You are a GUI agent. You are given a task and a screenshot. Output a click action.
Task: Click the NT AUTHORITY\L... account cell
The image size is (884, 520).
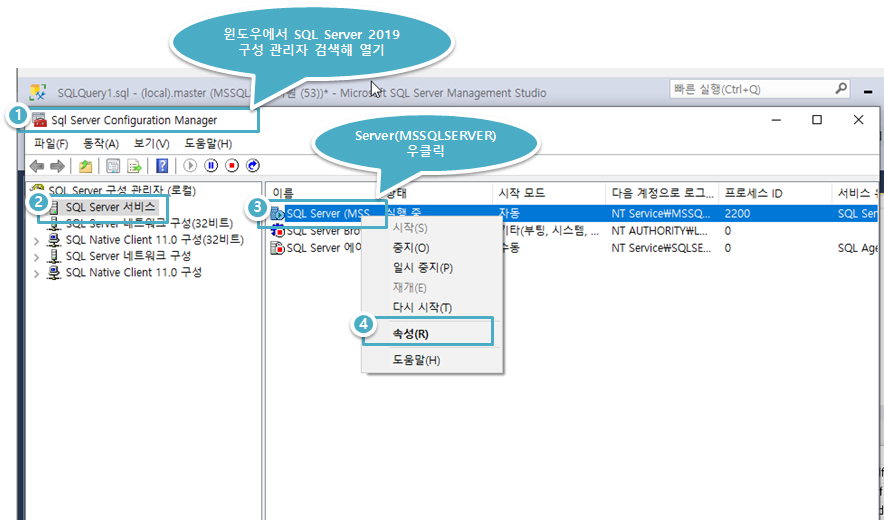(660, 231)
